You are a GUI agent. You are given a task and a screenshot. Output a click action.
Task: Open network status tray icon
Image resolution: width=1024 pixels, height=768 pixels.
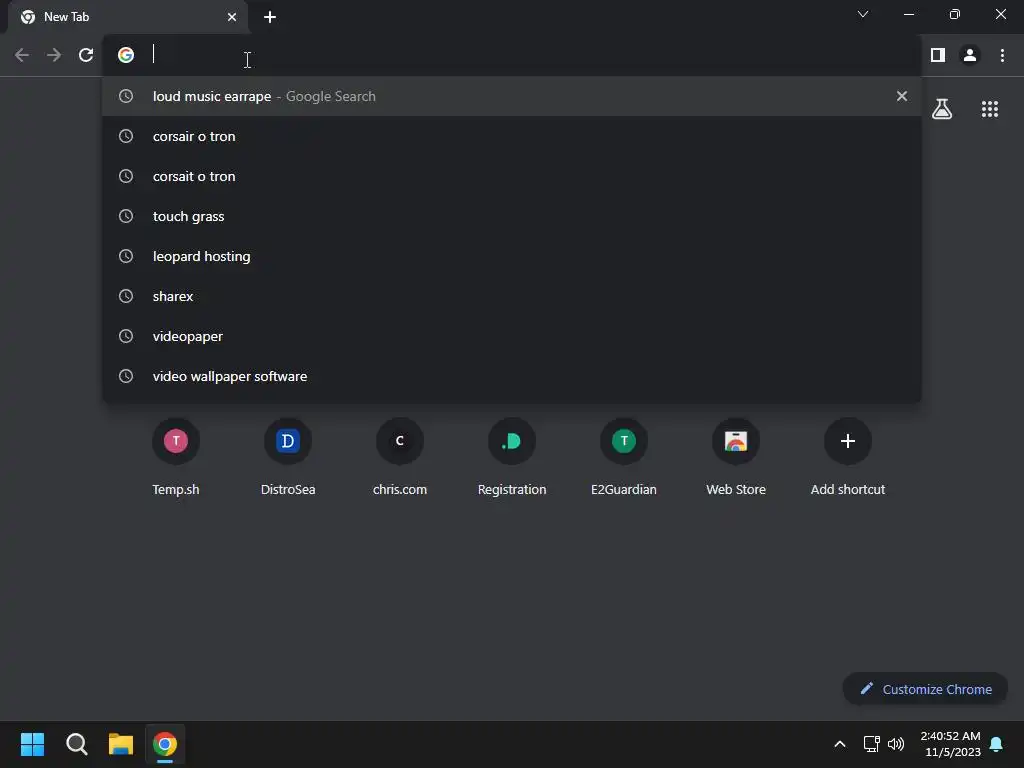[871, 744]
